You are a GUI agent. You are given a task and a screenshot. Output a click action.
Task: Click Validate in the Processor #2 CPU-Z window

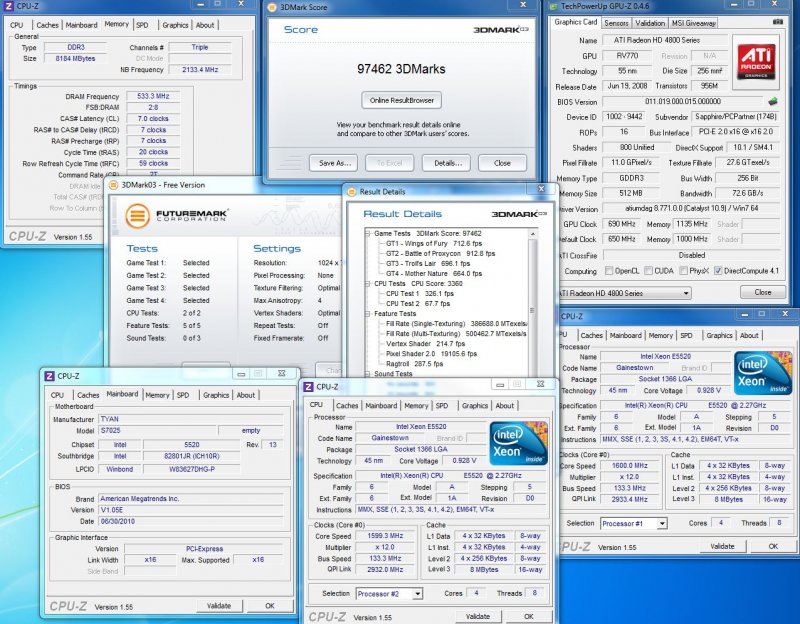478,616
